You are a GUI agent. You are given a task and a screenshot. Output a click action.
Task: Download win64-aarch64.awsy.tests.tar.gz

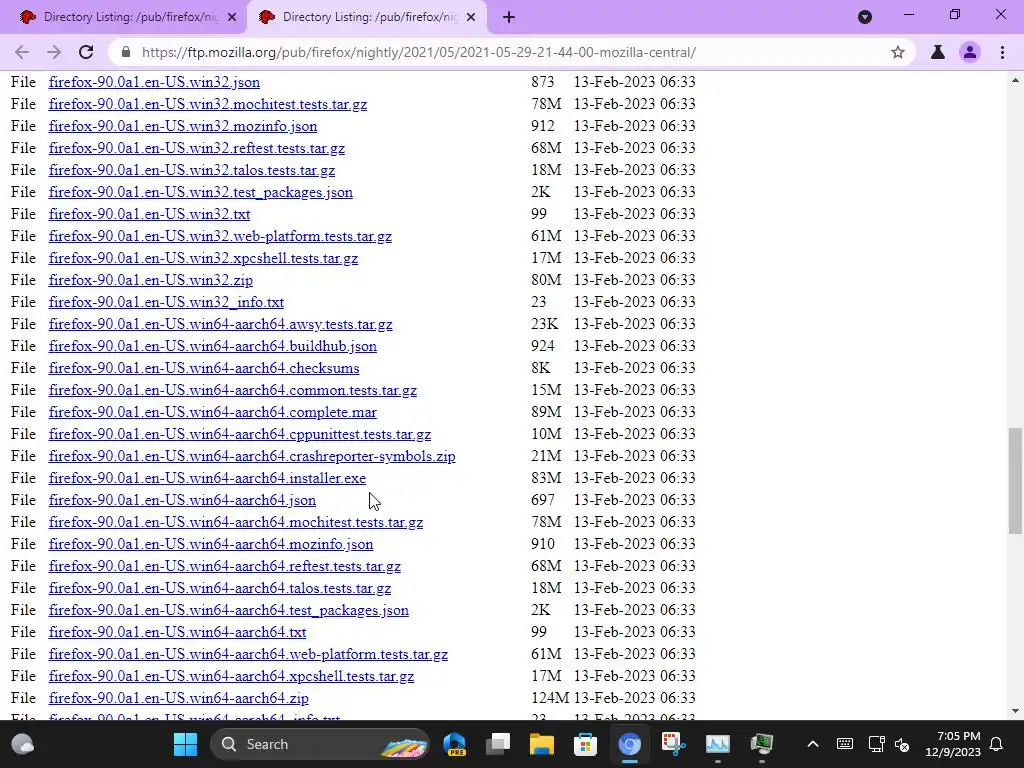pos(221,325)
